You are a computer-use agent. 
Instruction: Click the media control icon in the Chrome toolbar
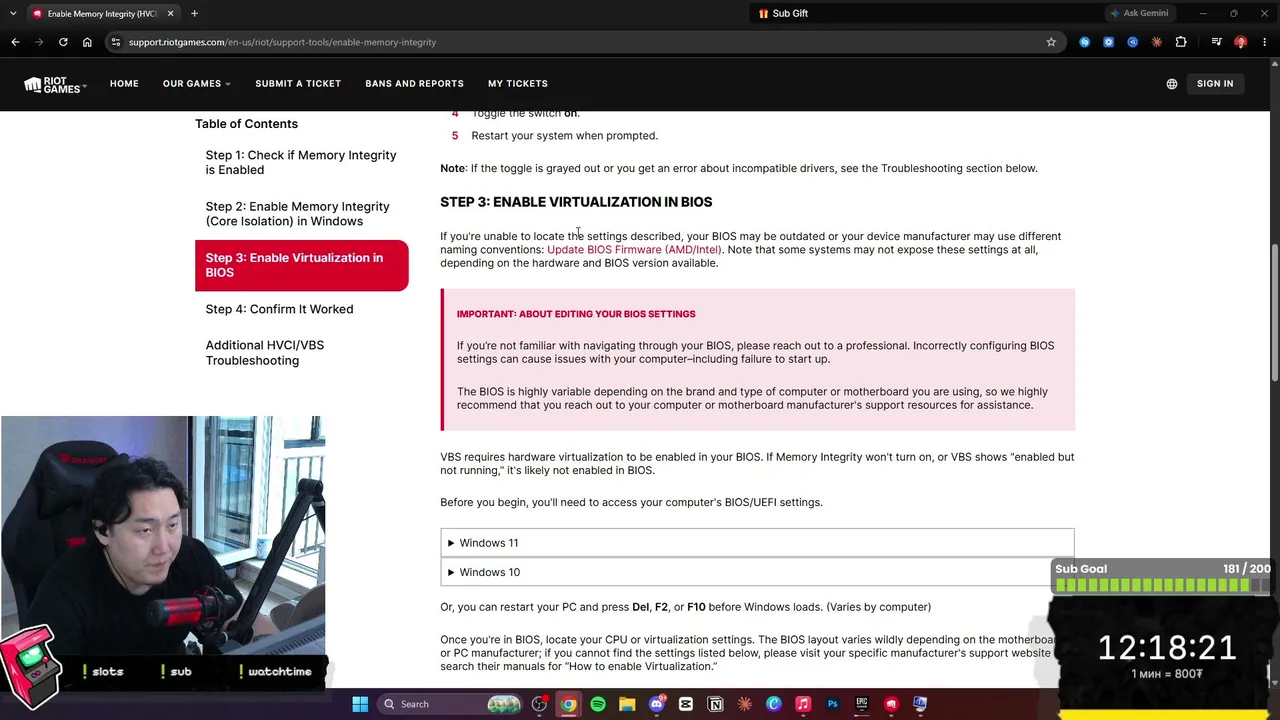click(x=1216, y=42)
